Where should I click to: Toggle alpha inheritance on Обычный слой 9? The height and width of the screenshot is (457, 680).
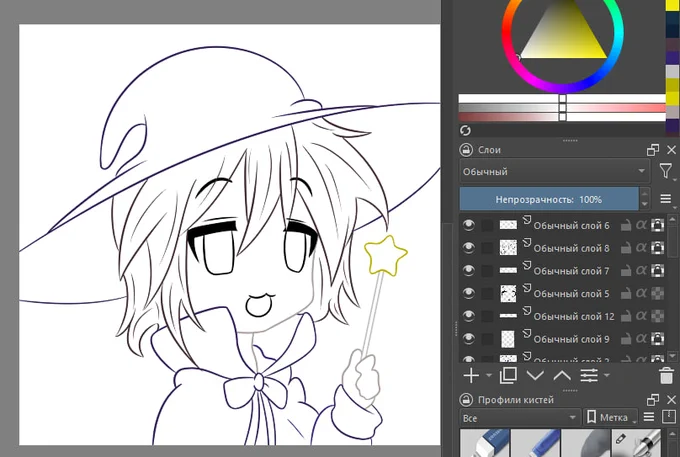[x=641, y=339]
